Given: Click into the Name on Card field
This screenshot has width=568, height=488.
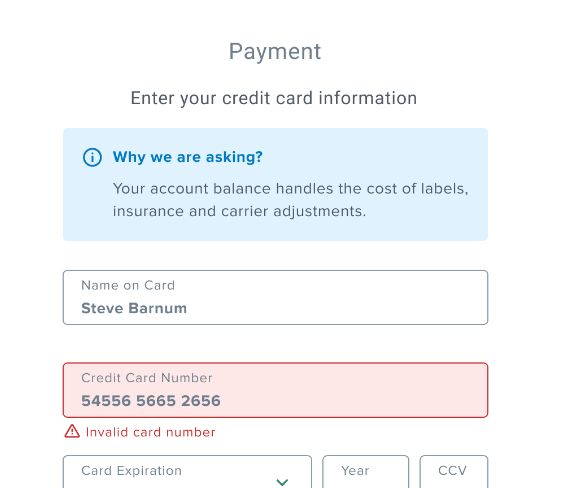Looking at the screenshot, I should pyautogui.click(x=275, y=297).
